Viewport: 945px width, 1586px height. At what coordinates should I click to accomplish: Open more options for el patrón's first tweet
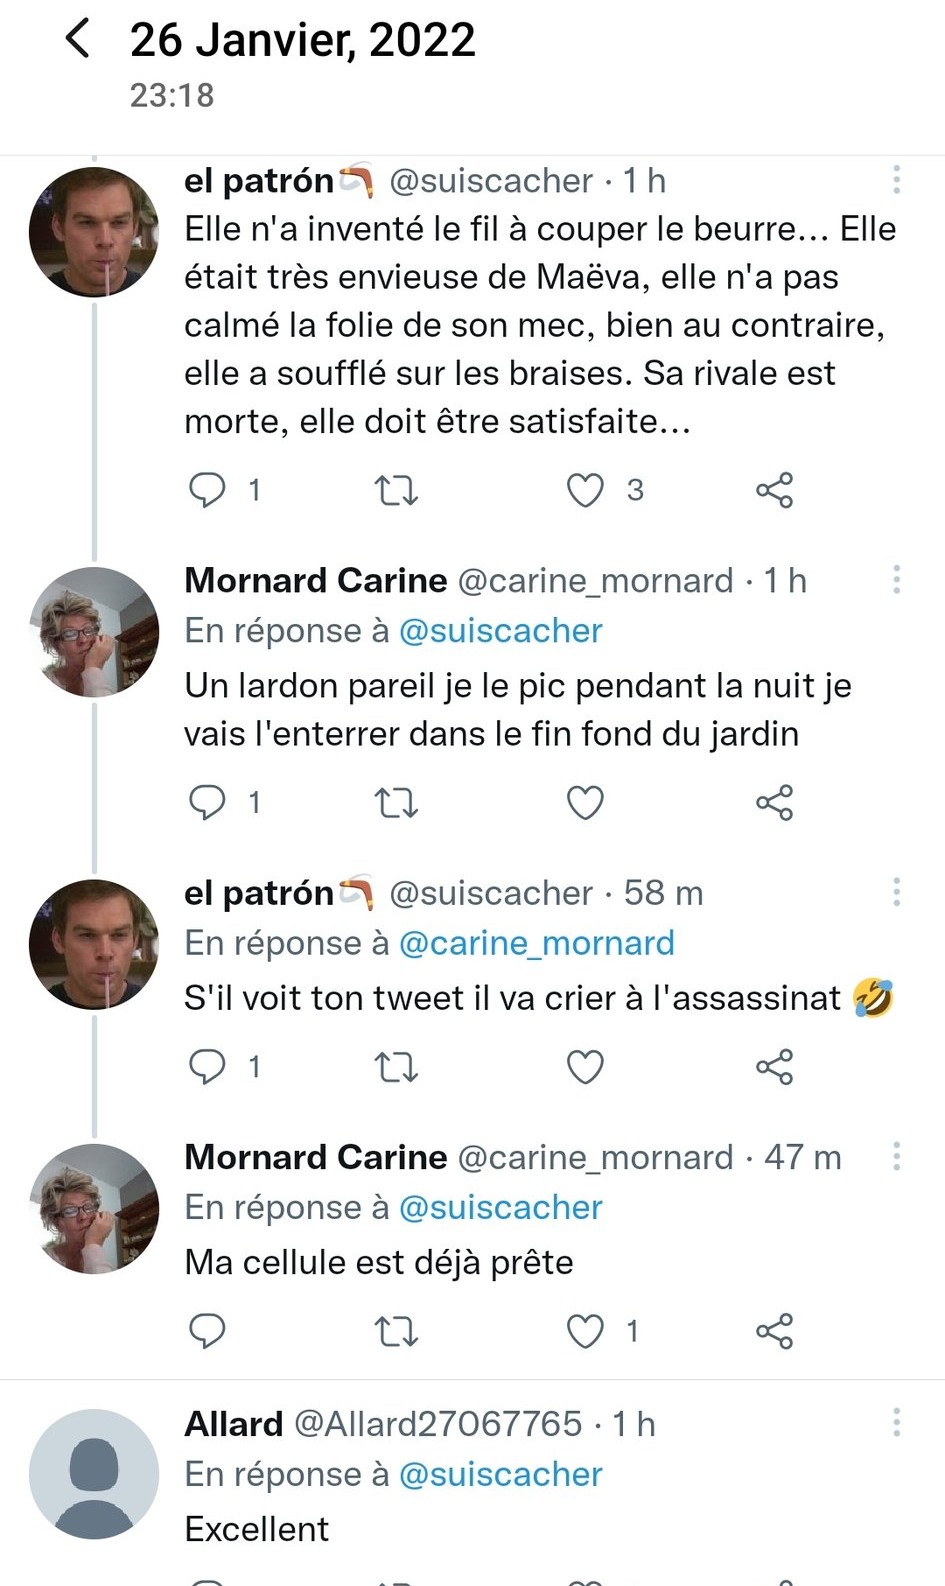coord(896,180)
